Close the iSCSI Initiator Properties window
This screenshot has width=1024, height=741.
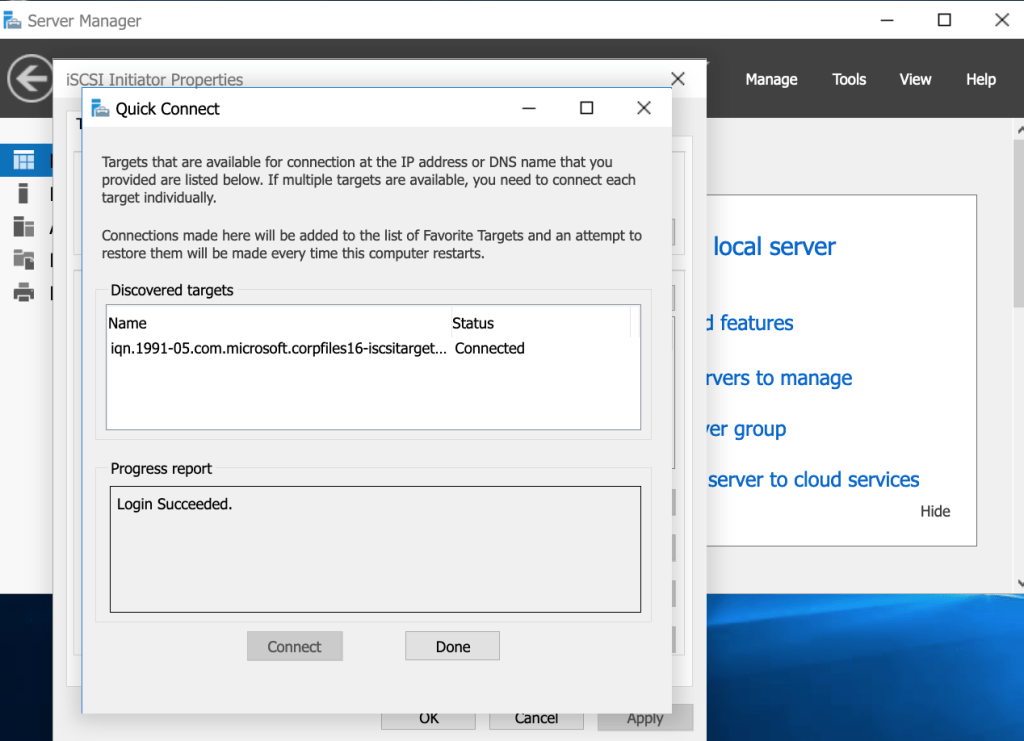(x=677, y=79)
